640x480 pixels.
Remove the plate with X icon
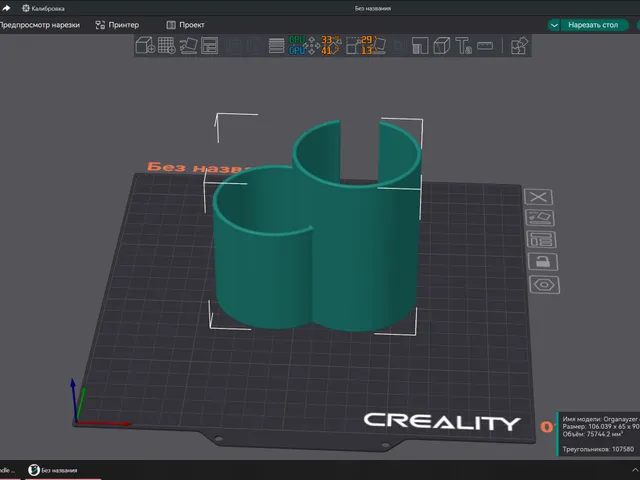click(538, 197)
